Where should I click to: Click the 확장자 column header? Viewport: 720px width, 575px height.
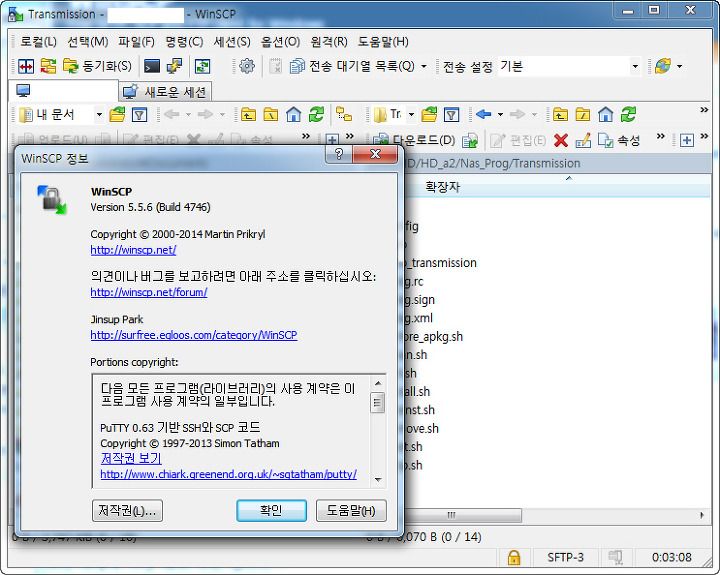point(442,187)
